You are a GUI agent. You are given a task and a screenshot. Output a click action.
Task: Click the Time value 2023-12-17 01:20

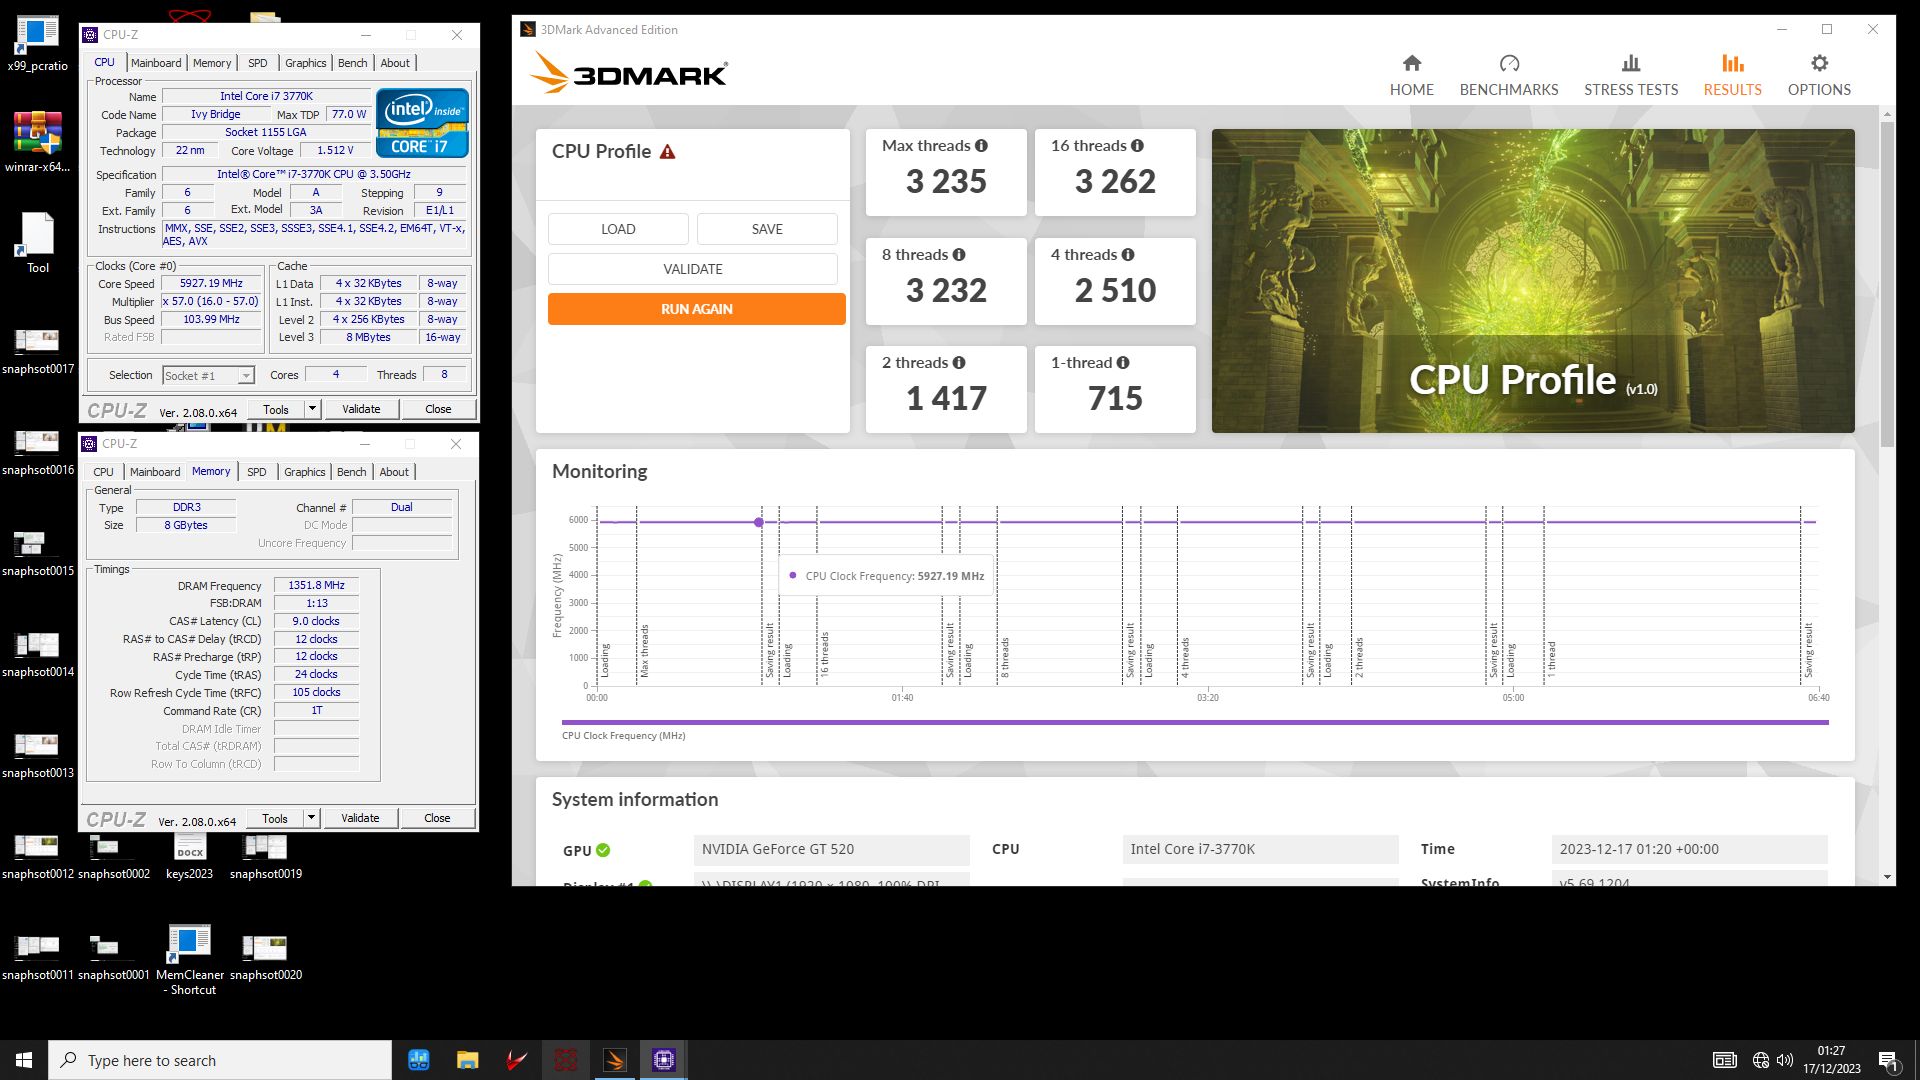point(1690,850)
